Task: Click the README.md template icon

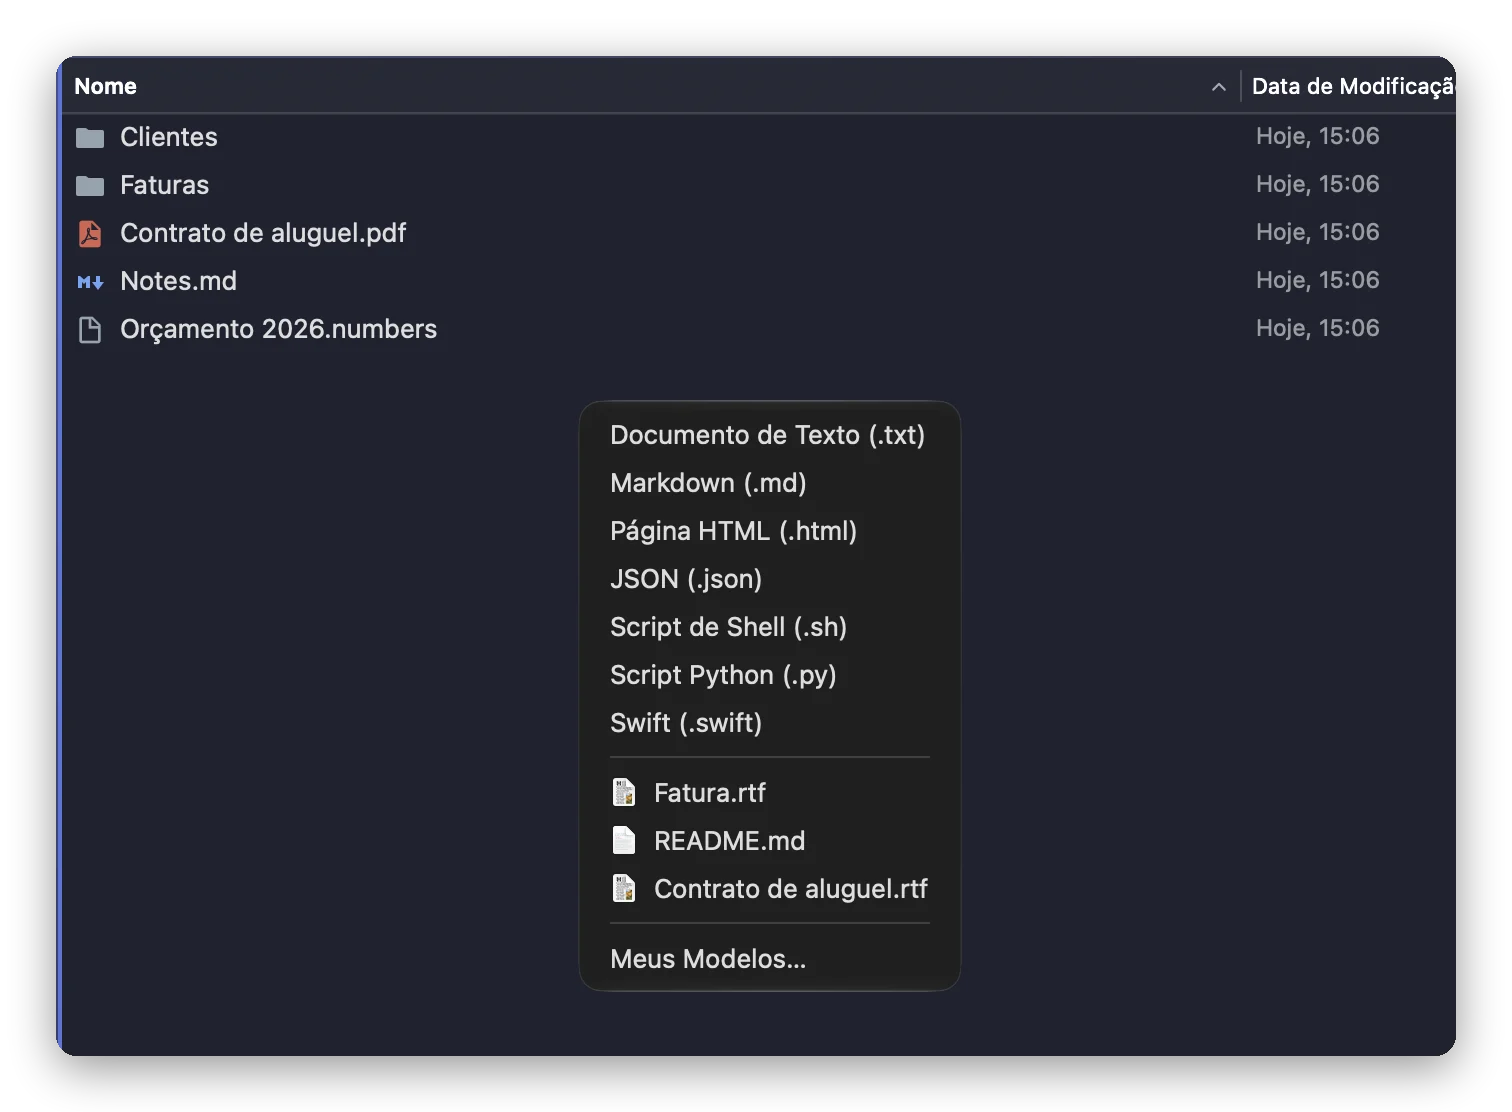Action: 624,841
